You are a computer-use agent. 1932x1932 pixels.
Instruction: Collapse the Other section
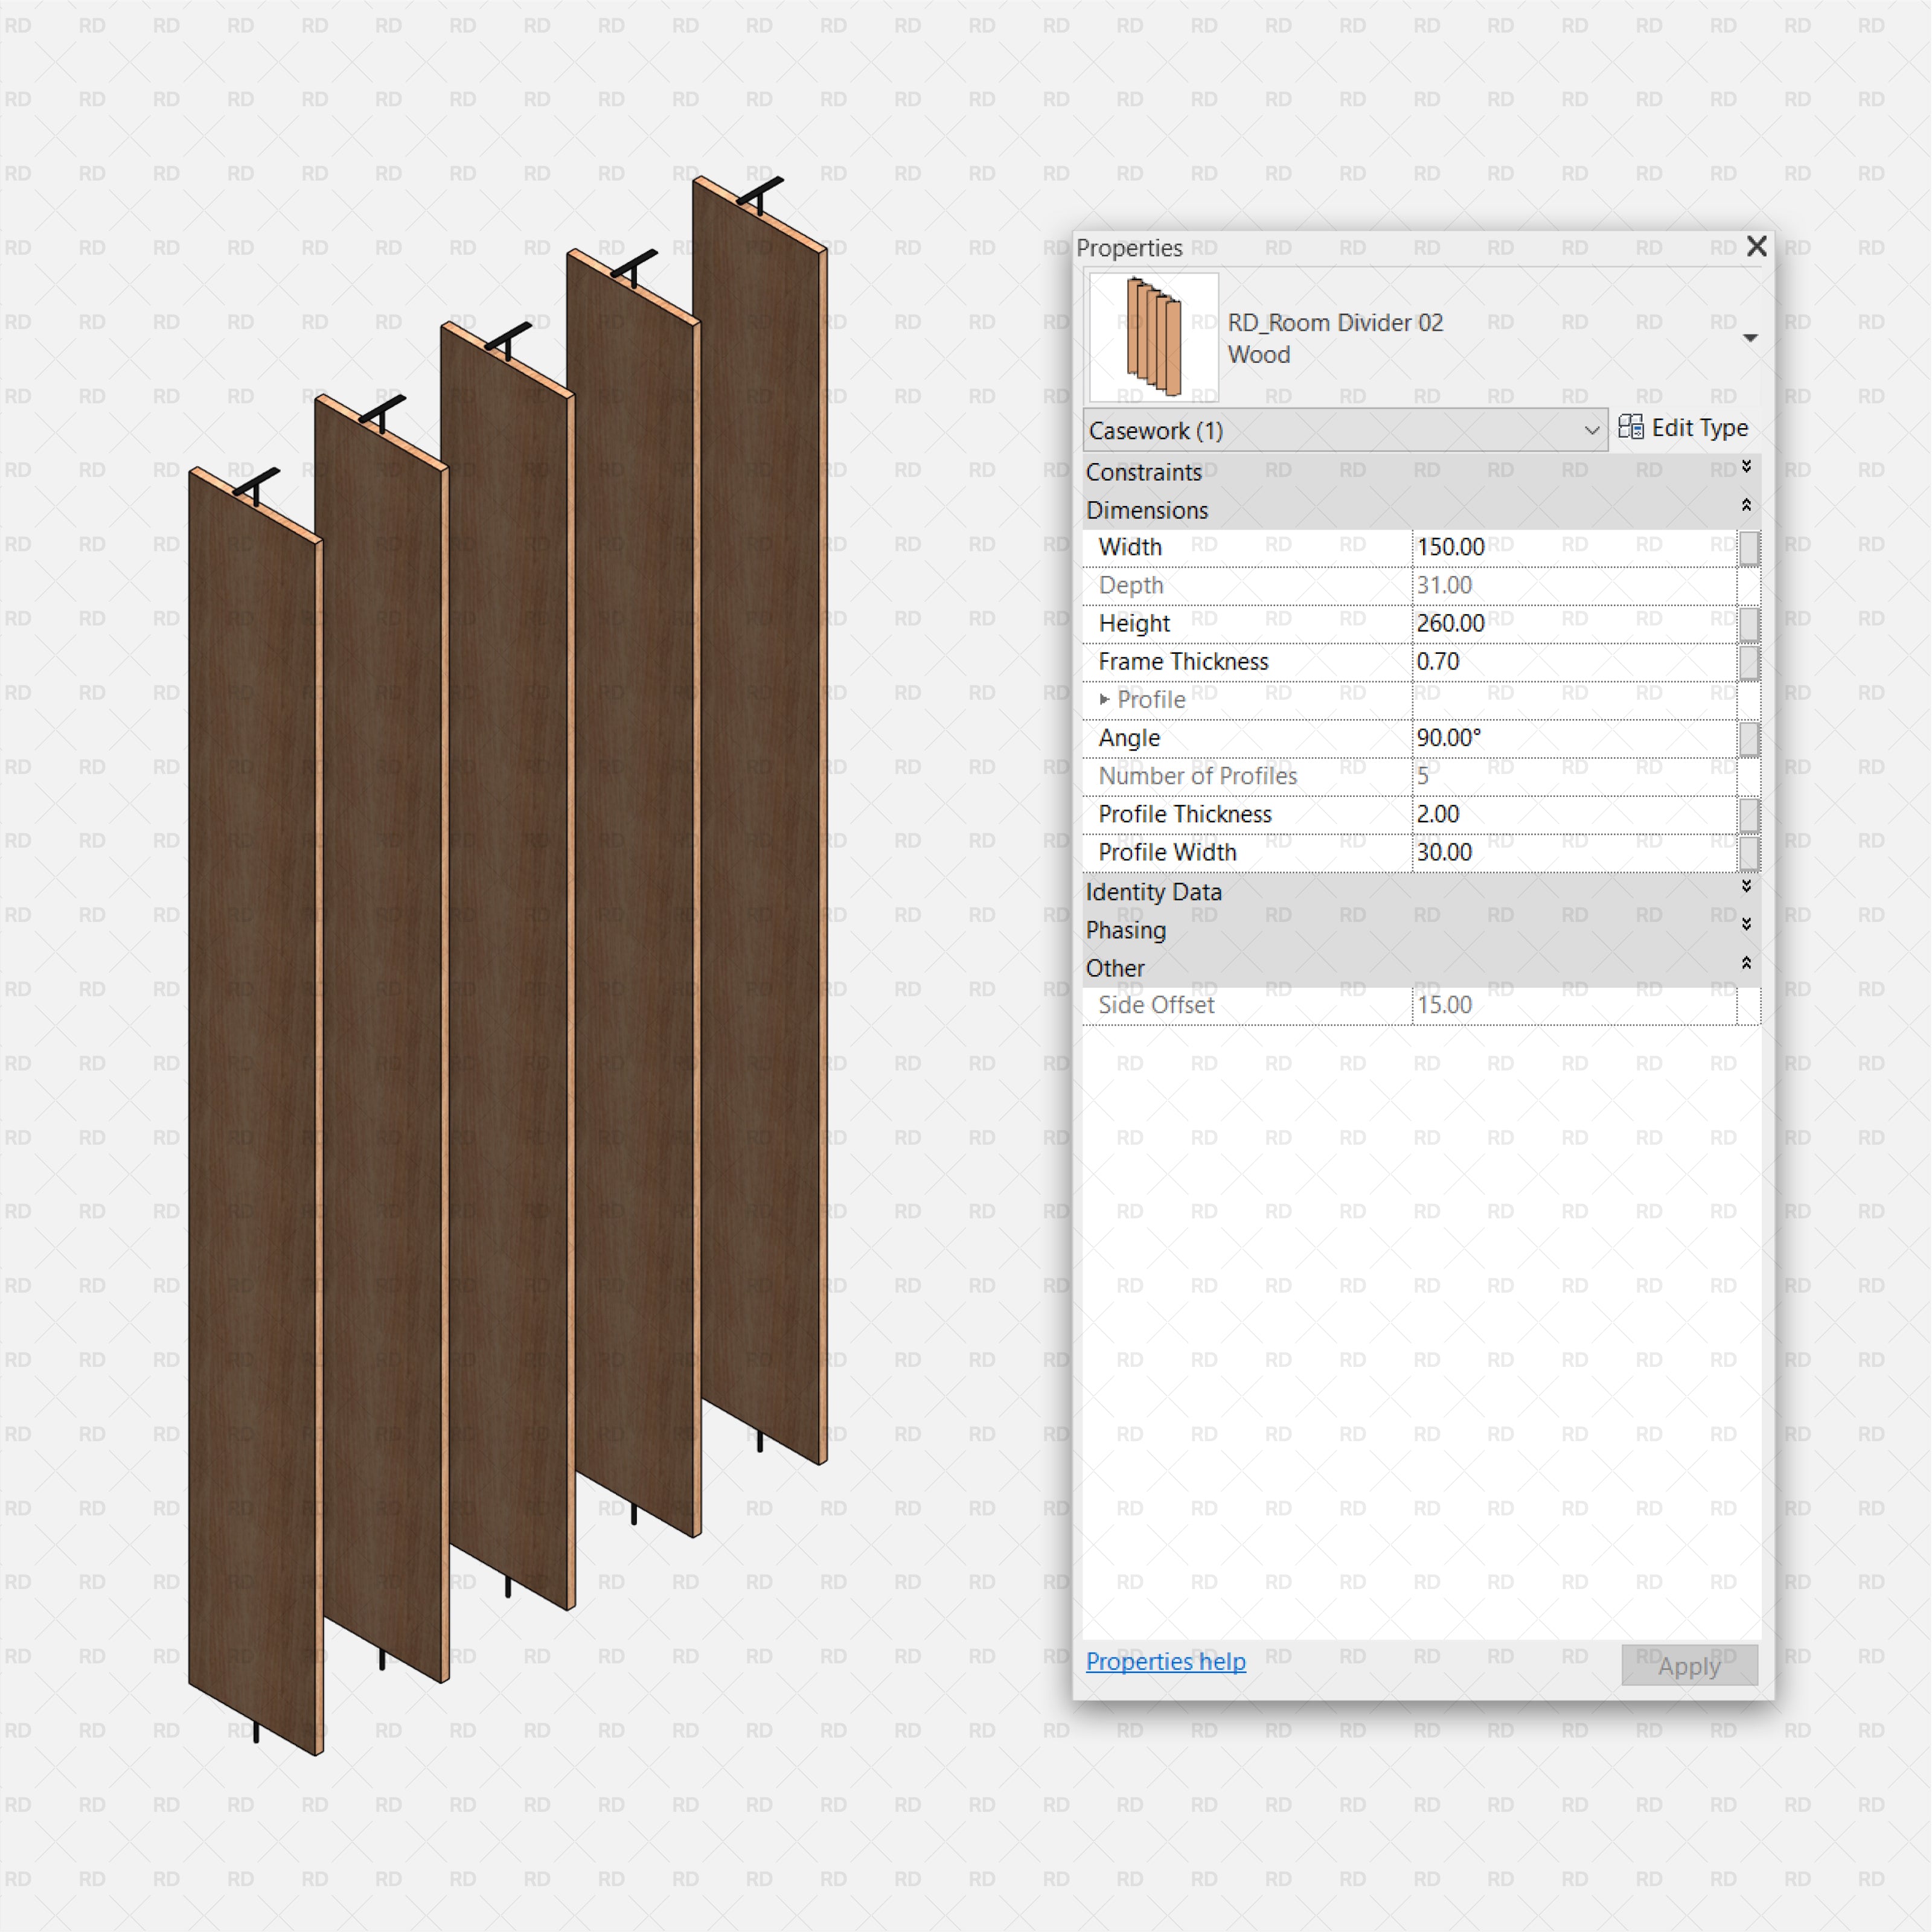tap(1746, 962)
